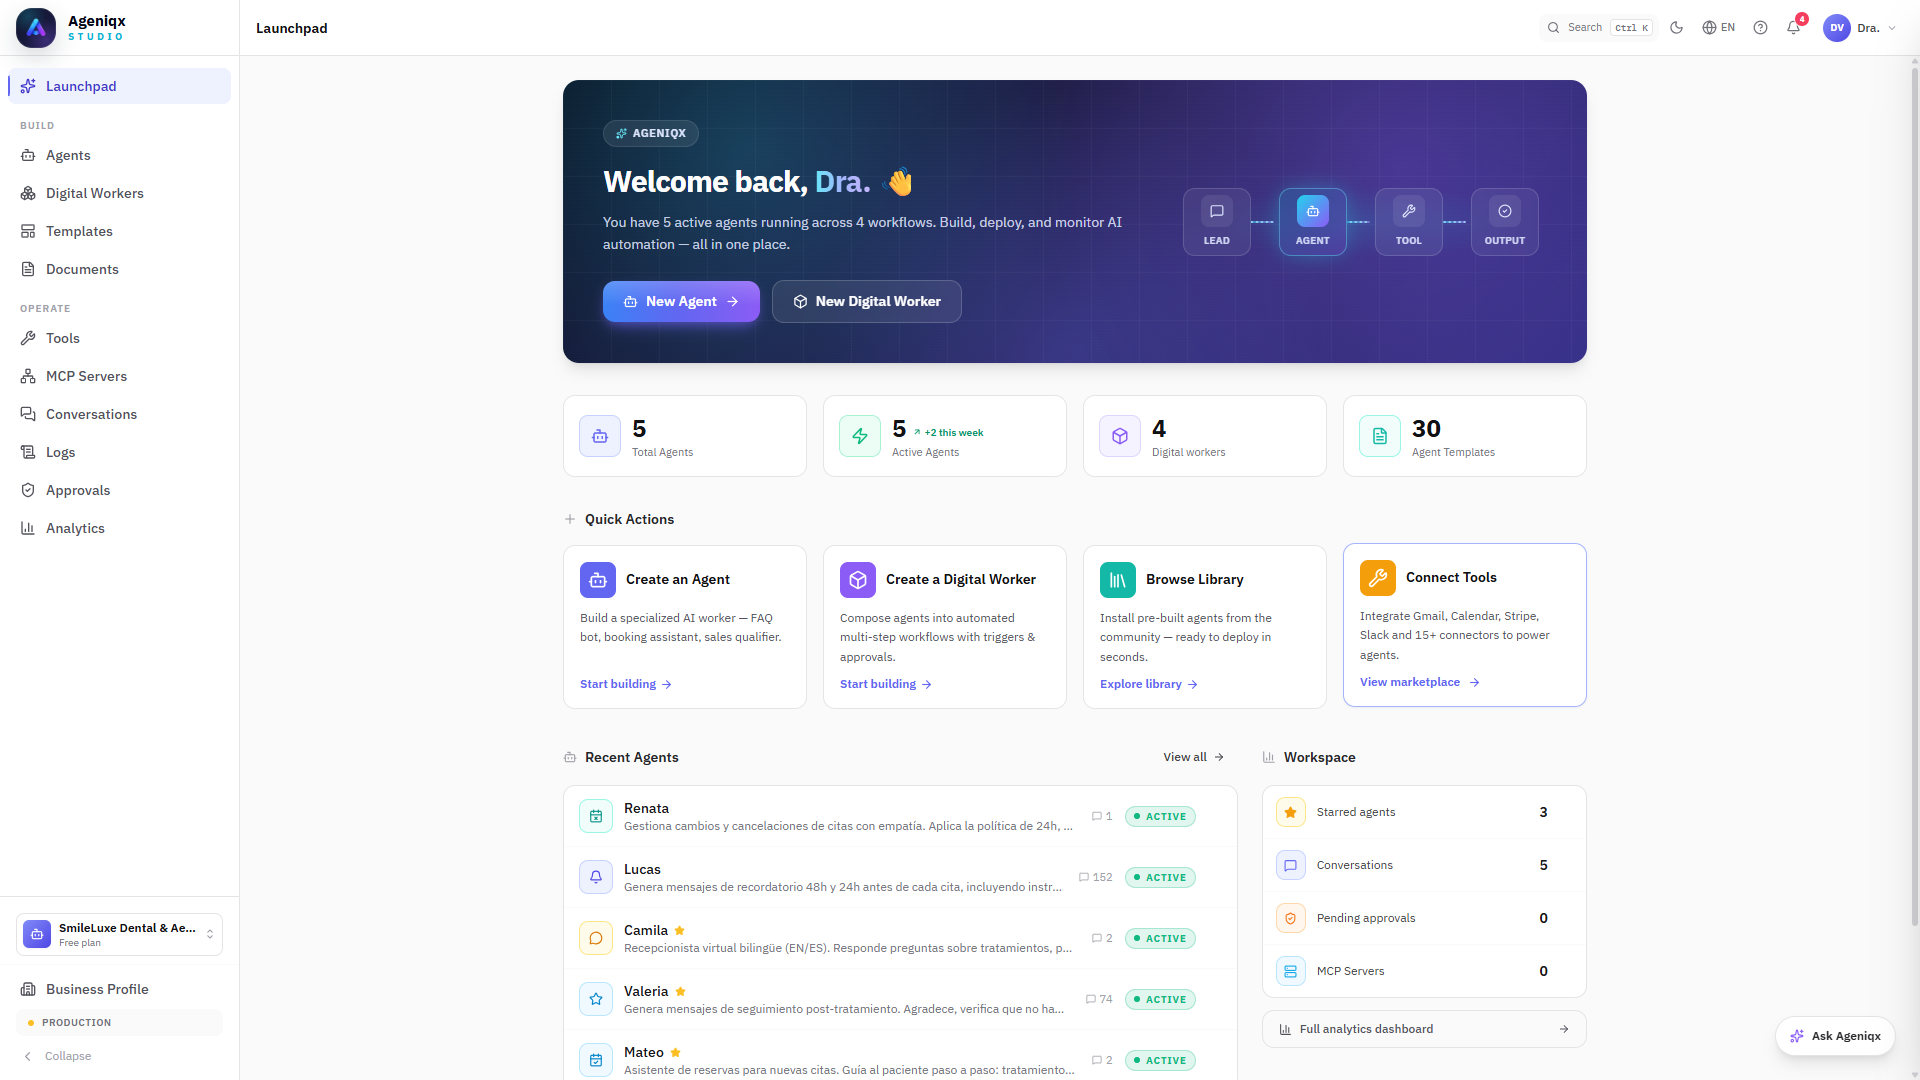Toggle dark mode moon icon
This screenshot has height=1080, width=1920.
click(1677, 28)
